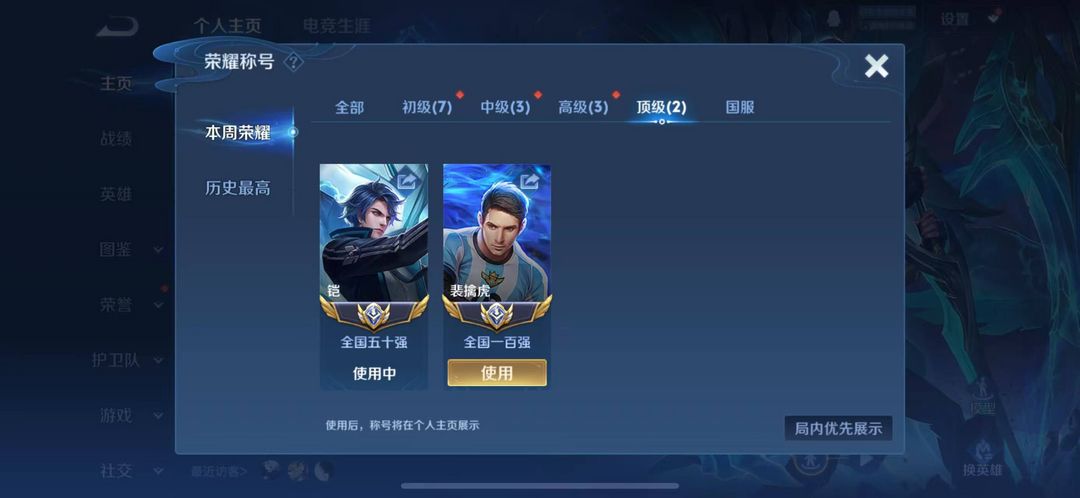
Task: Open the 荣耀称号 help question mark icon
Action: coord(293,62)
